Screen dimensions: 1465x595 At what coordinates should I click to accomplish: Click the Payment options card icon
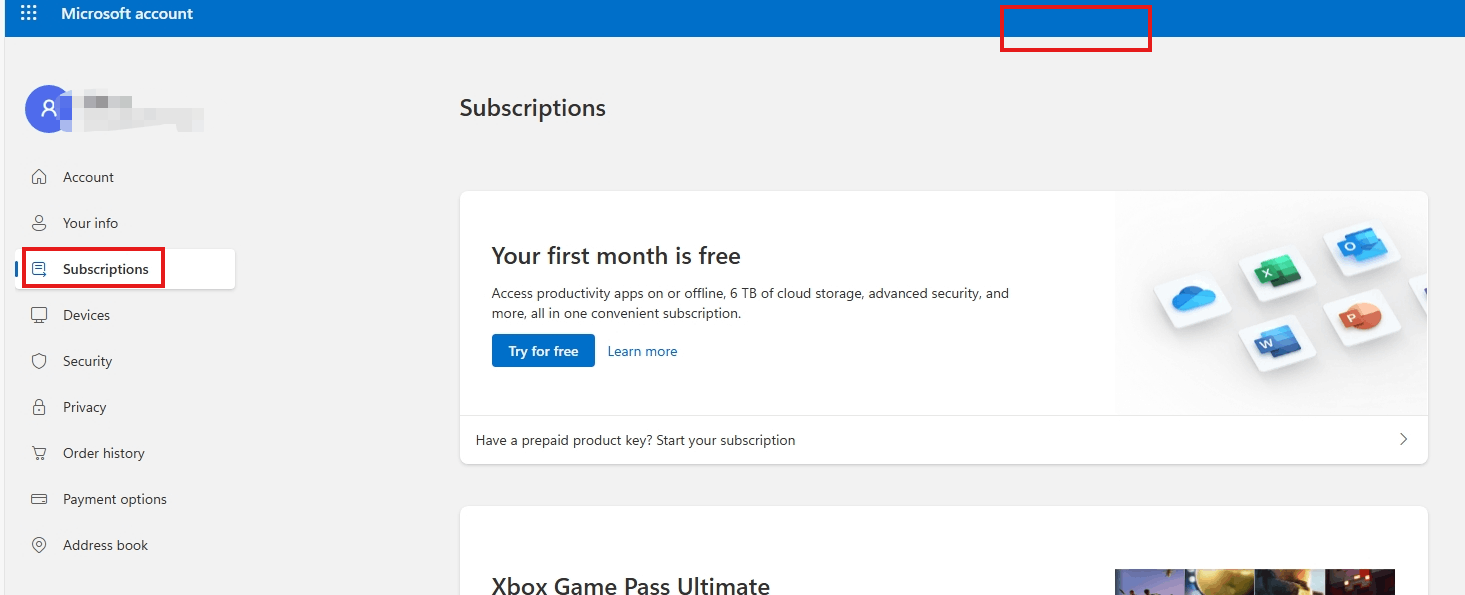39,499
